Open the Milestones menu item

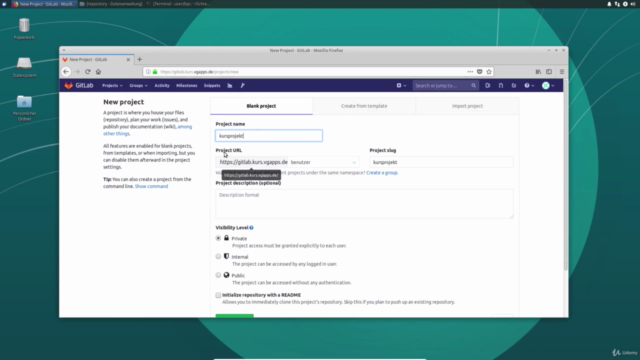(187, 86)
